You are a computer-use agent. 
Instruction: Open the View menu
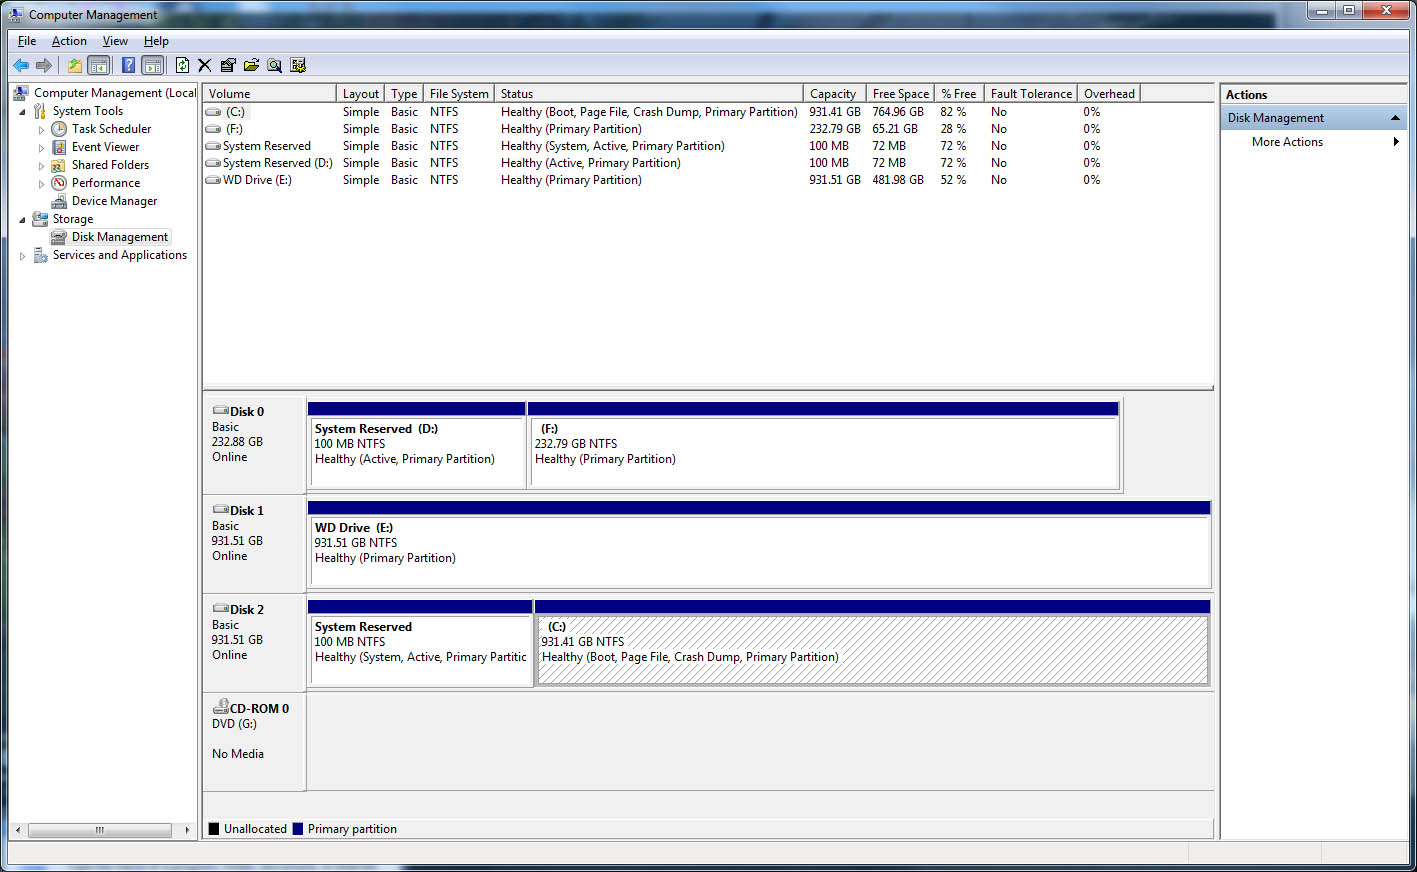(x=115, y=41)
